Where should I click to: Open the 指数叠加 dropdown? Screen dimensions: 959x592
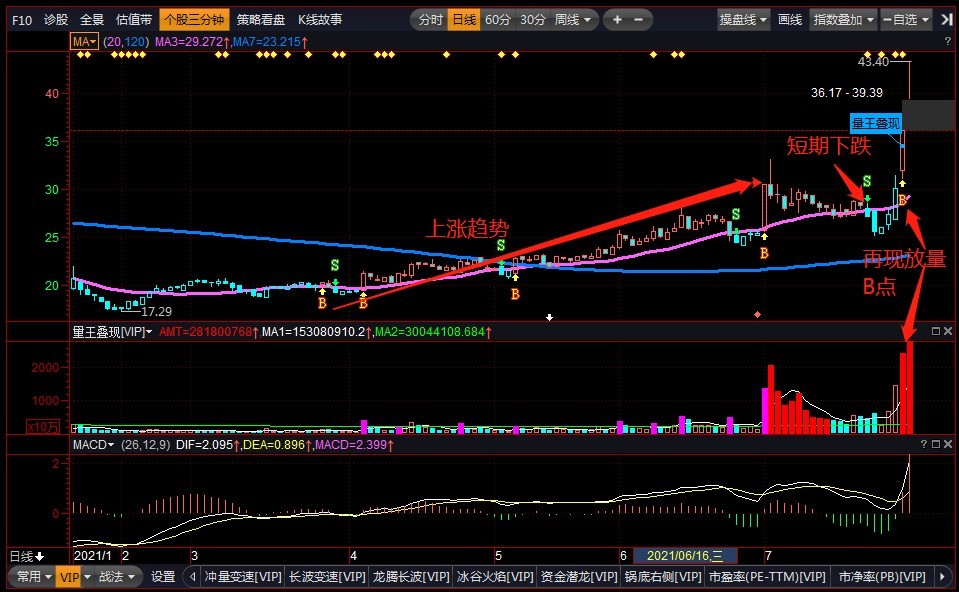pos(843,19)
